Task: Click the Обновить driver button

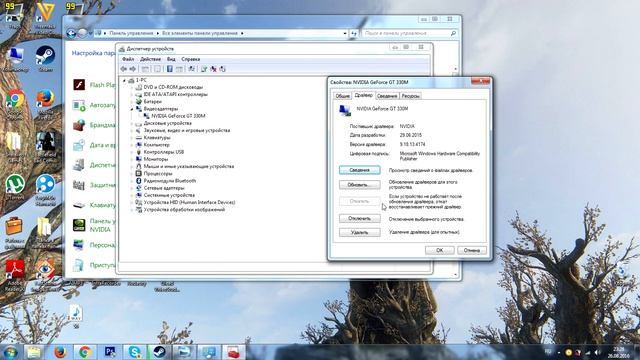Action: click(360, 185)
